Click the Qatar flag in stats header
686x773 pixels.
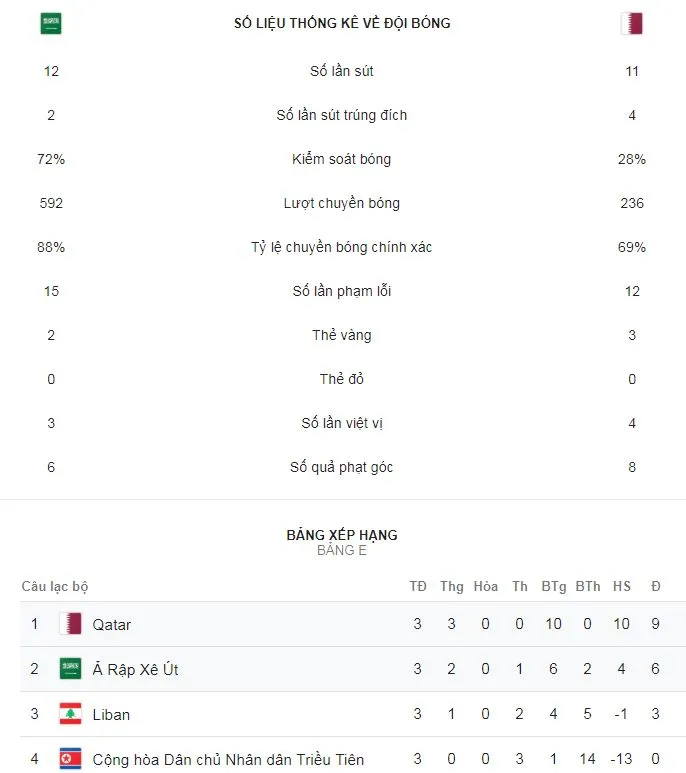[x=631, y=24]
